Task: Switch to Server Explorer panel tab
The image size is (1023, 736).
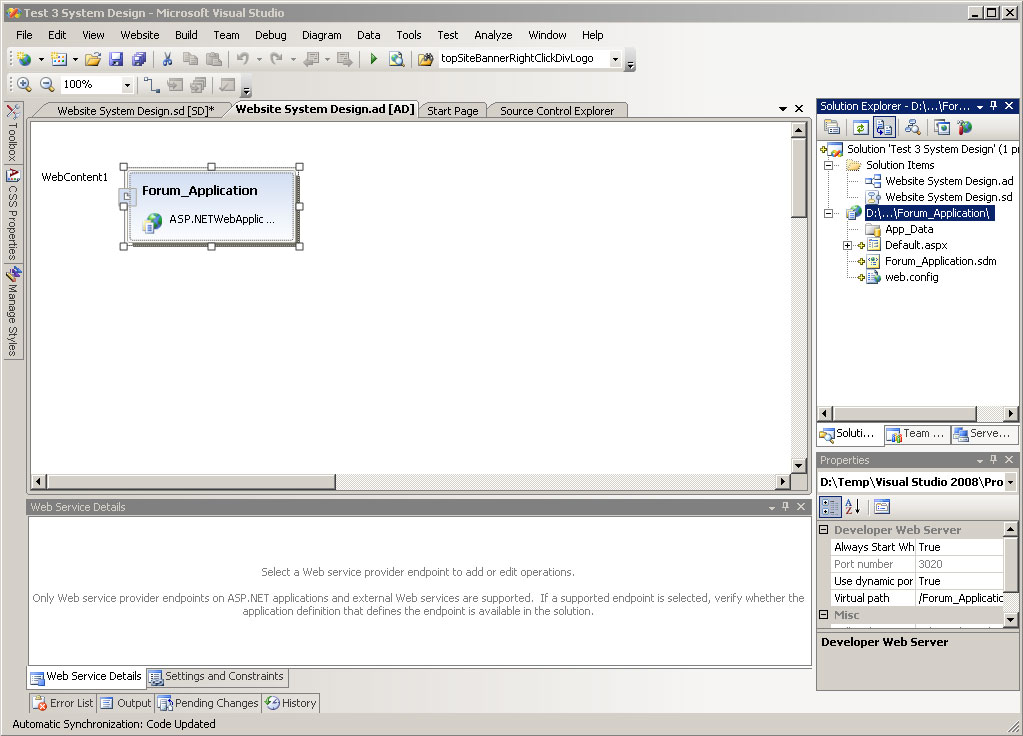Action: click(983, 434)
